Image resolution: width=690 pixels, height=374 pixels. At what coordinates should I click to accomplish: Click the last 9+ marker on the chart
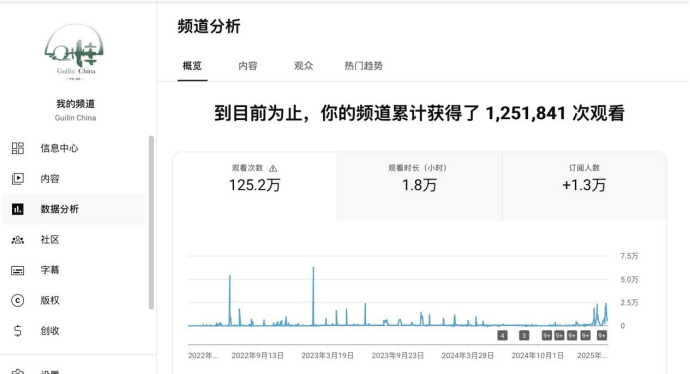pyautogui.click(x=602, y=336)
